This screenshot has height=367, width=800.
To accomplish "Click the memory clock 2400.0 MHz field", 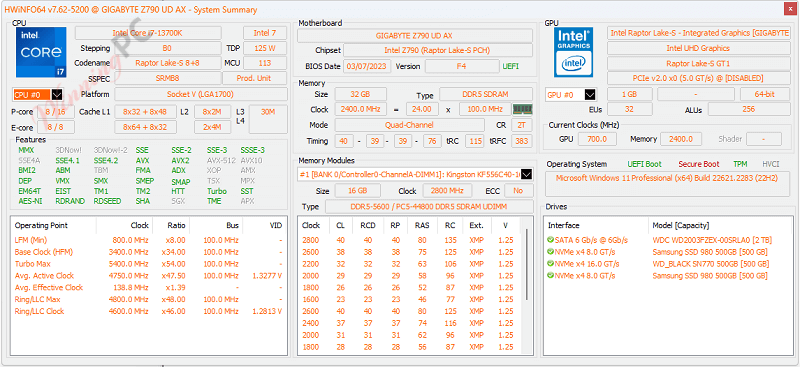I will 360,109.
